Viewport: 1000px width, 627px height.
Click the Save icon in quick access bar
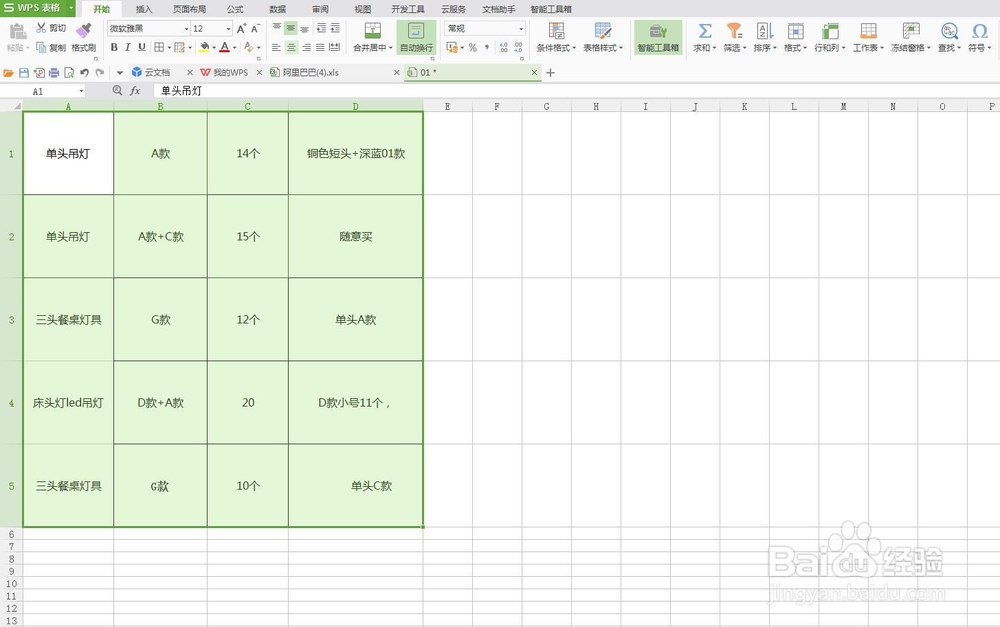21,72
